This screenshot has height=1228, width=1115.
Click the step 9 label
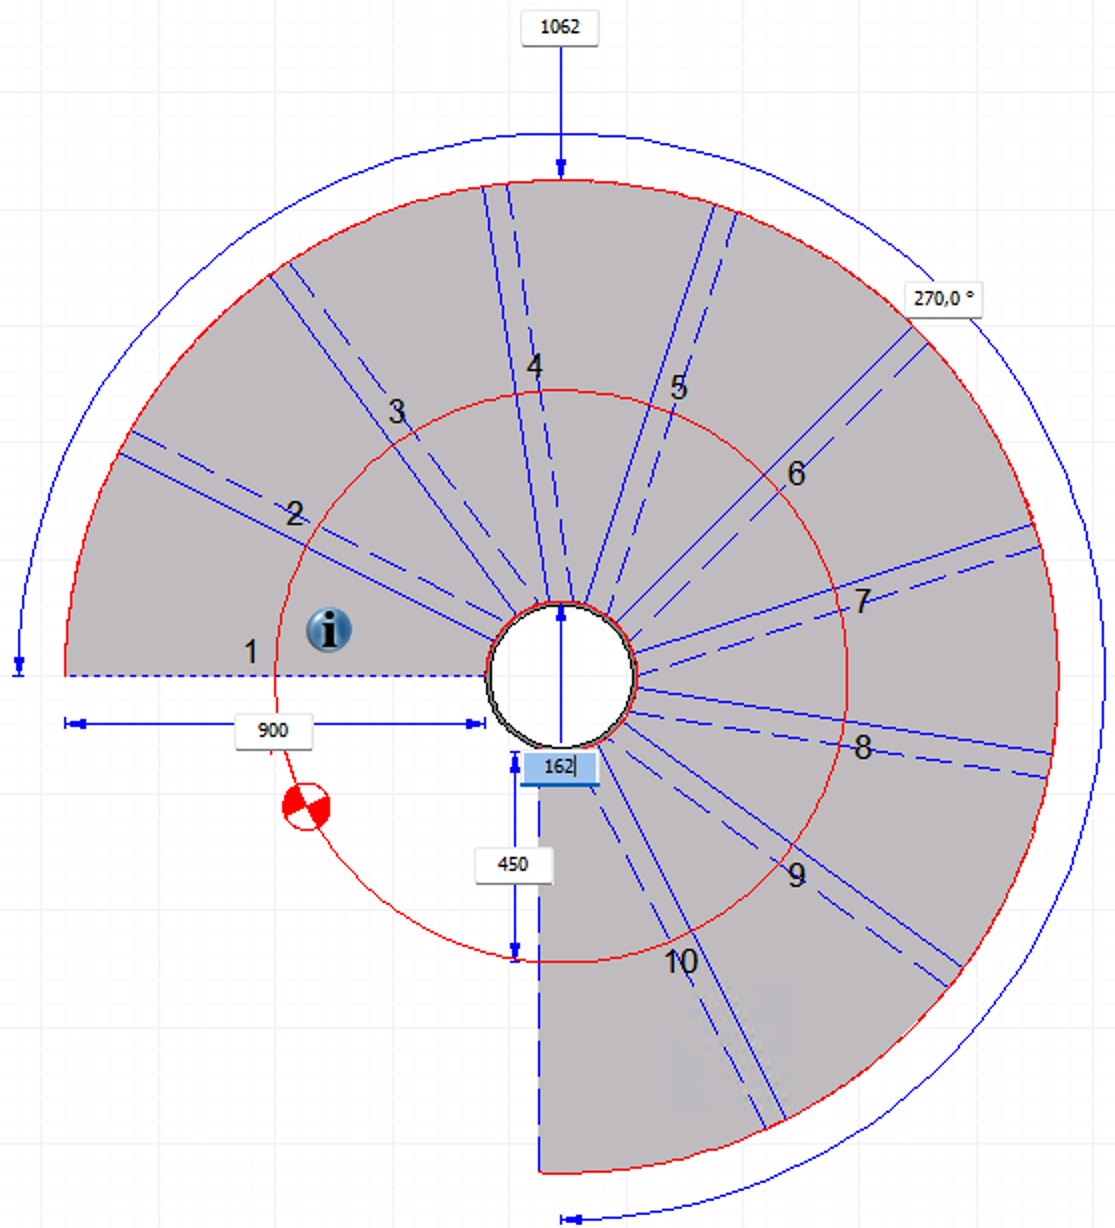(x=796, y=876)
